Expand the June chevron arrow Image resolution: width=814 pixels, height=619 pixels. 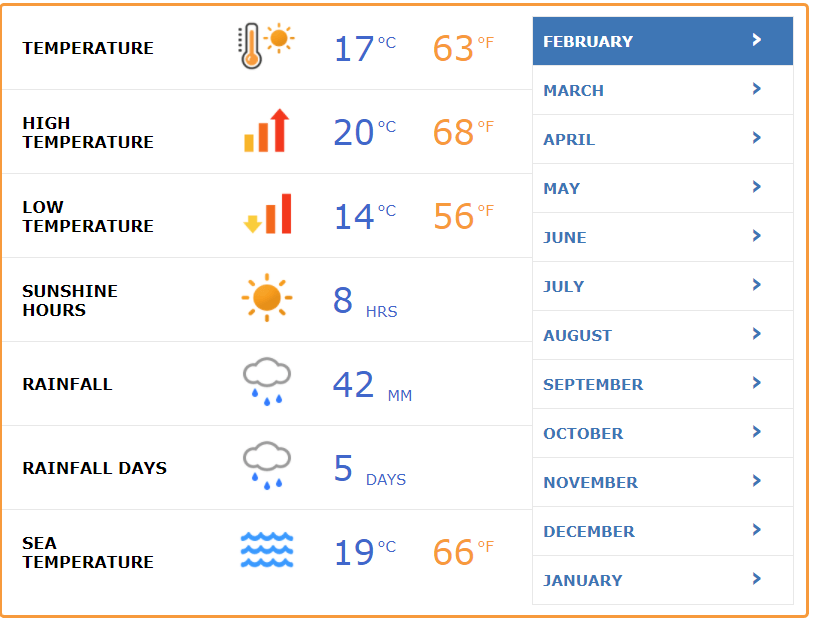click(757, 236)
